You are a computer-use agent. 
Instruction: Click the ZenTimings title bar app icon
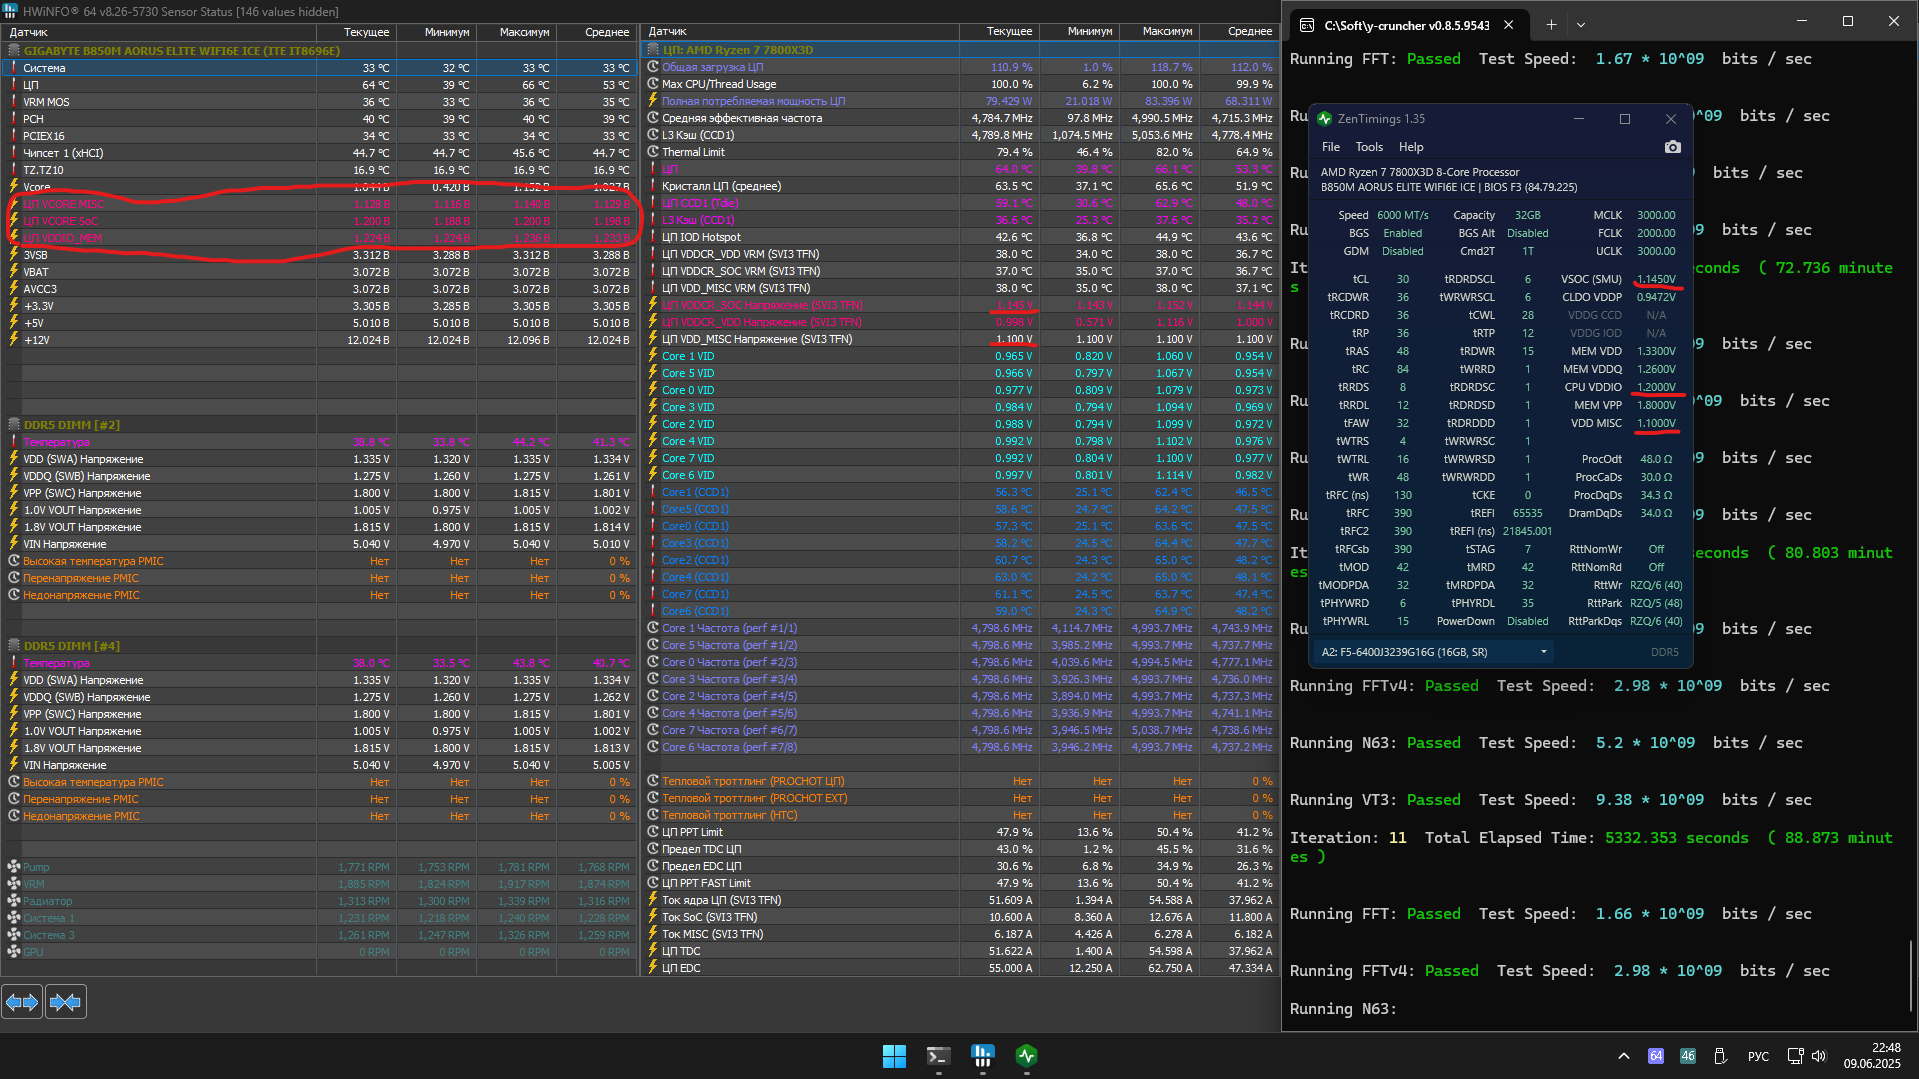tap(1325, 119)
